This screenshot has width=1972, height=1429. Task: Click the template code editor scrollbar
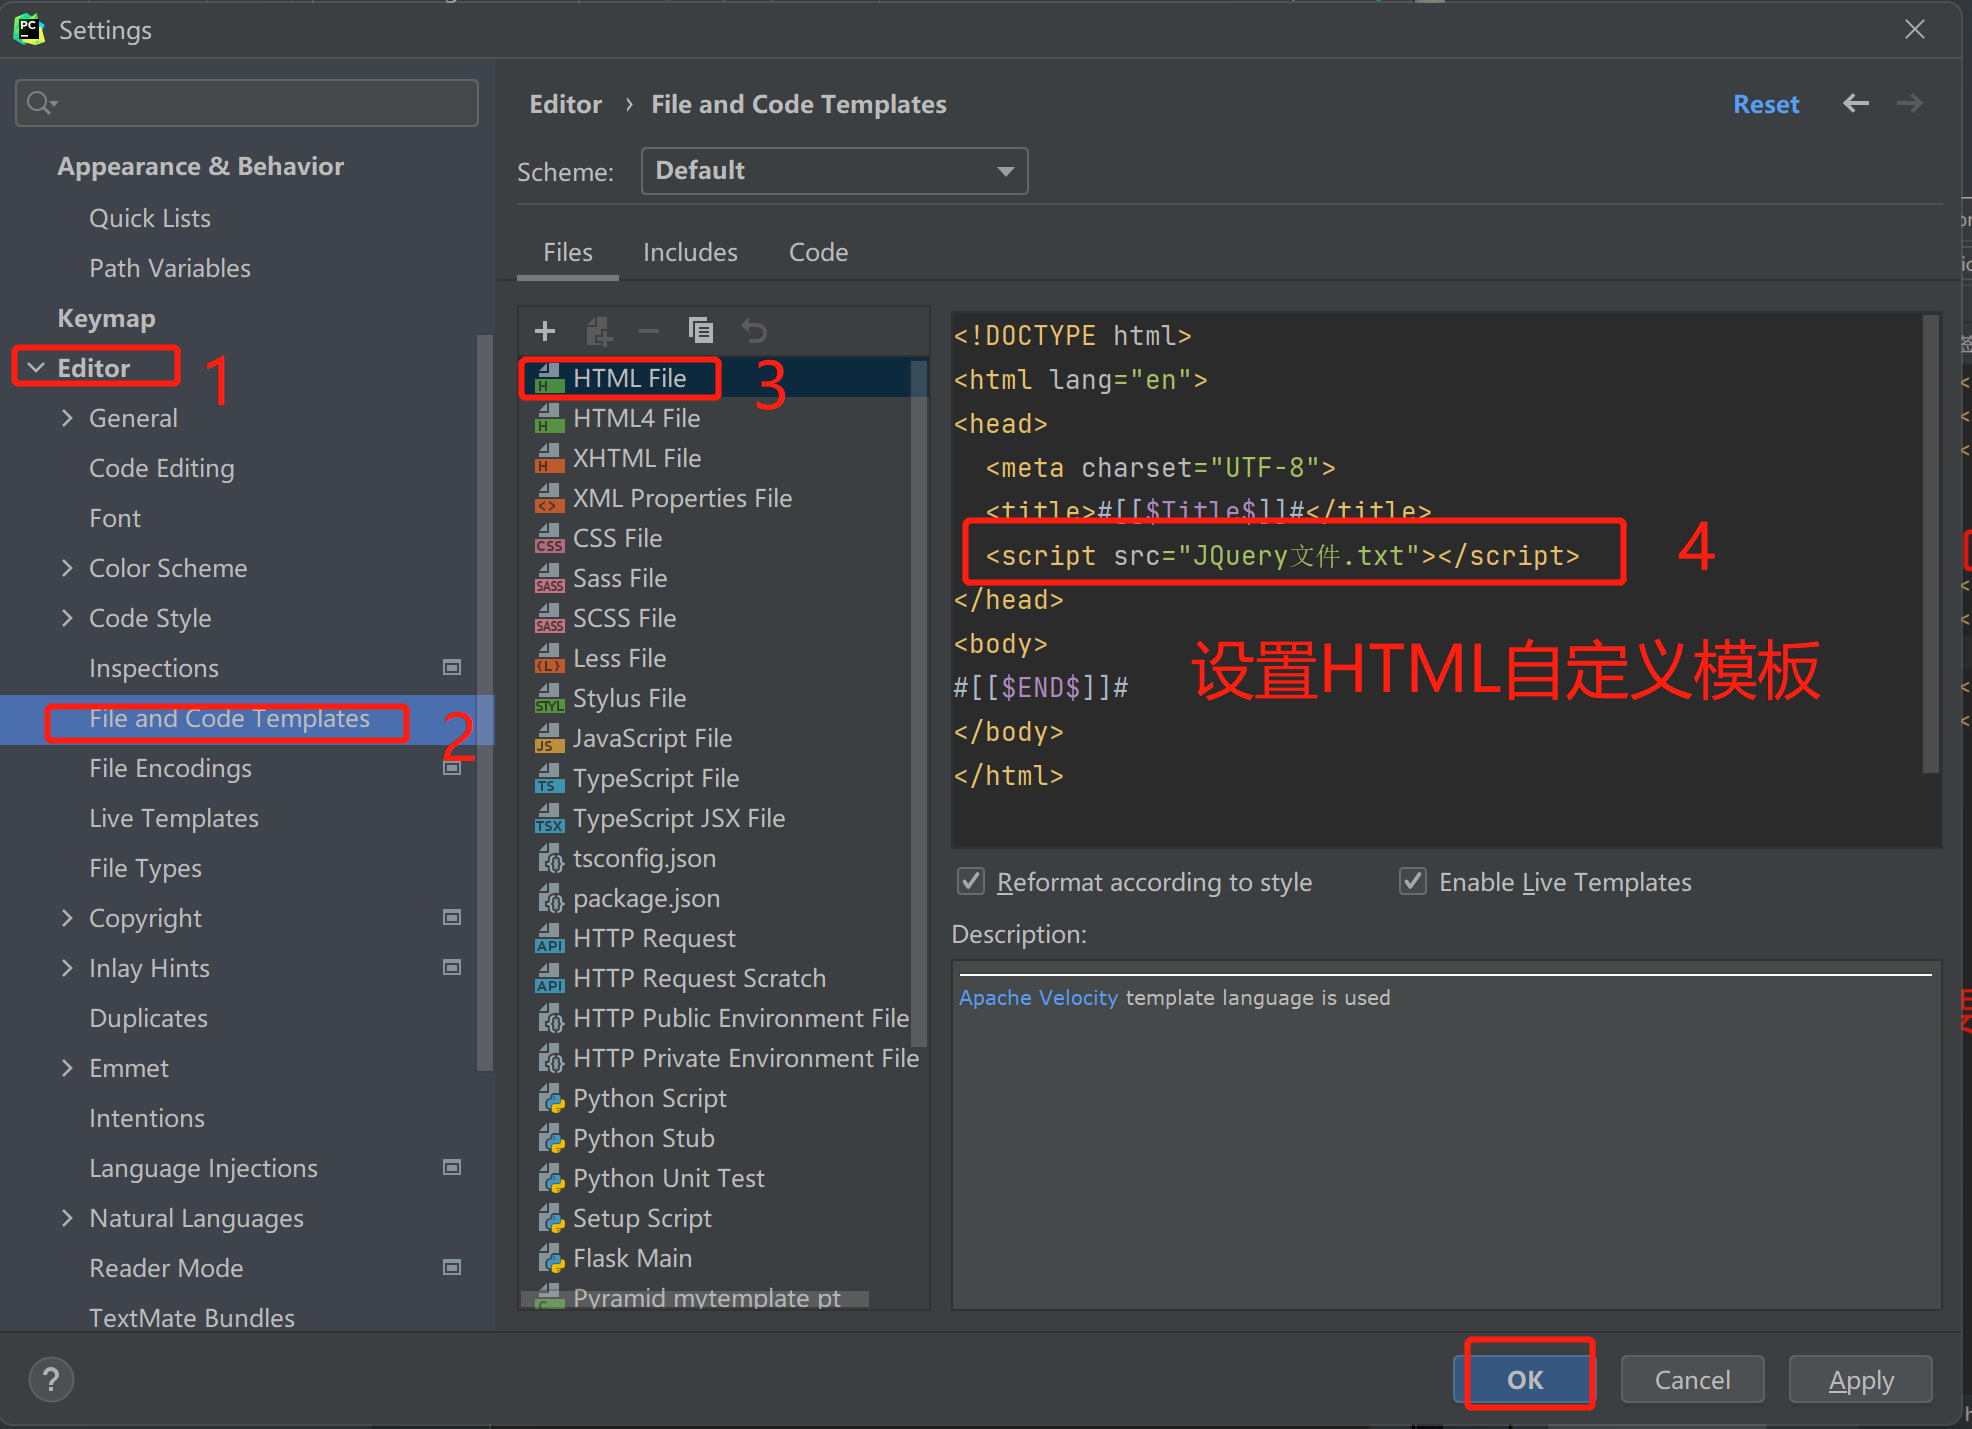1930,544
